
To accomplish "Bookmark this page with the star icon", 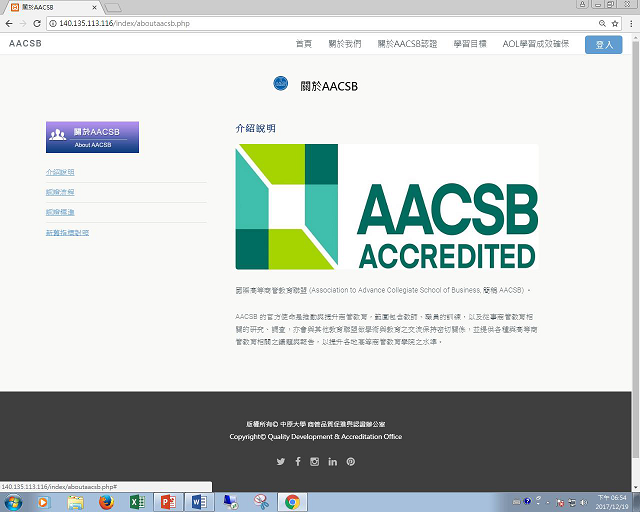I will pos(615,23).
